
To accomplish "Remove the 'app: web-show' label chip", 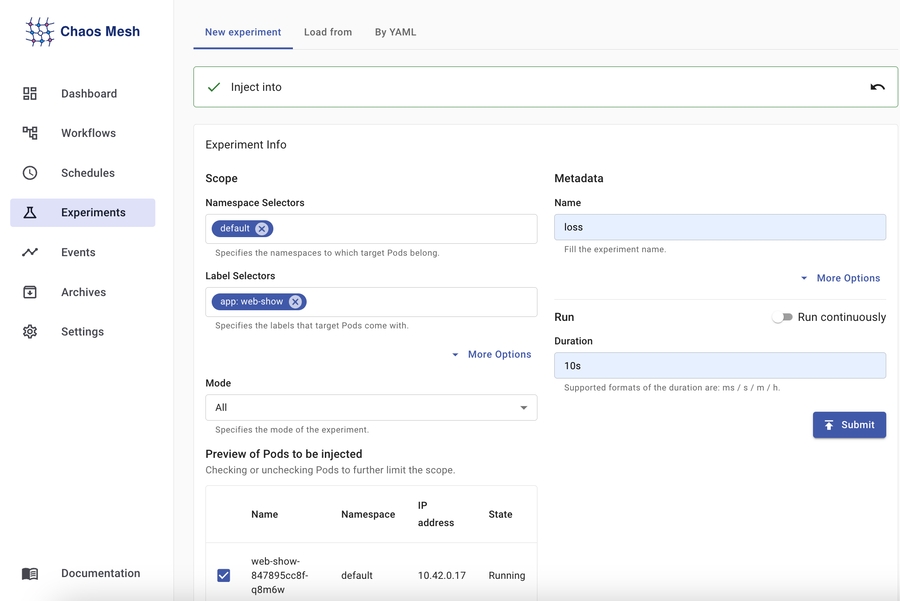I will (x=295, y=302).
